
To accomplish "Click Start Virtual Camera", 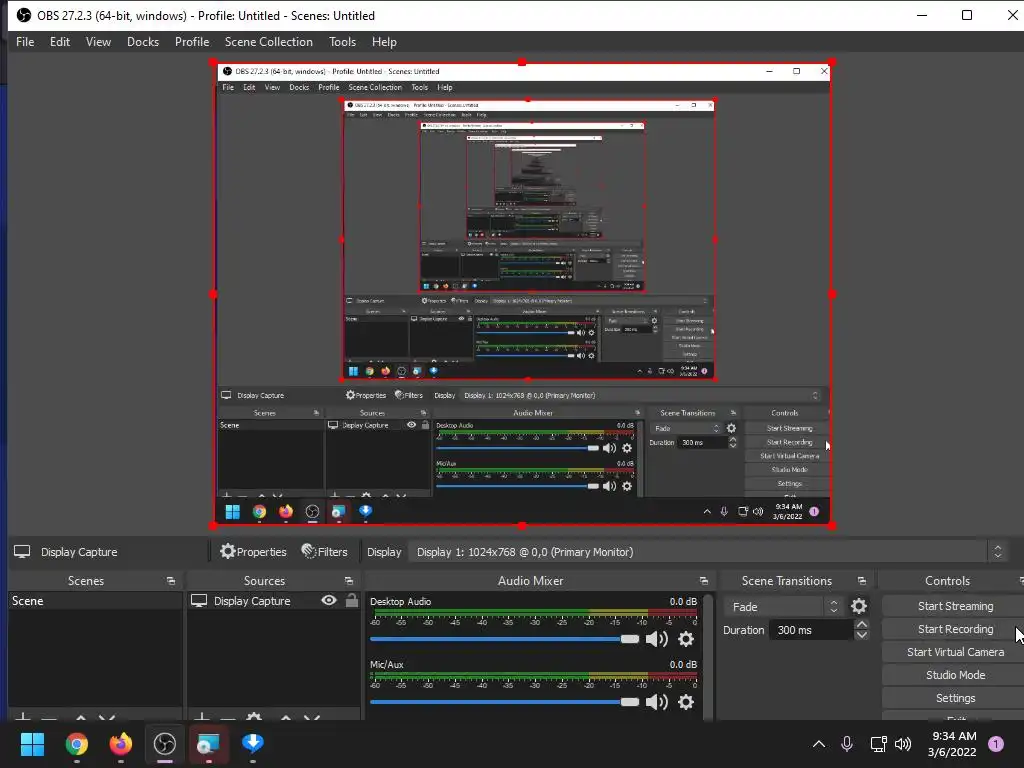I will coord(955,652).
